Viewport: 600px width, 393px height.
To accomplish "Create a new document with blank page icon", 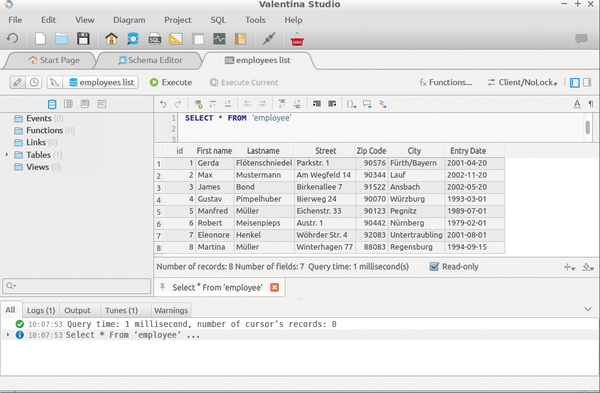I will [40, 39].
